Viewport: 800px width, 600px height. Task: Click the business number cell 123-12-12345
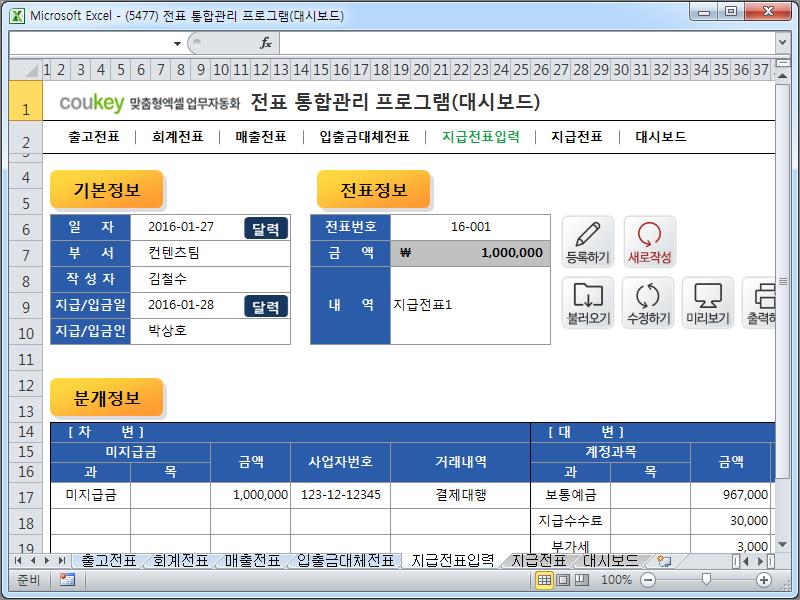click(x=340, y=495)
